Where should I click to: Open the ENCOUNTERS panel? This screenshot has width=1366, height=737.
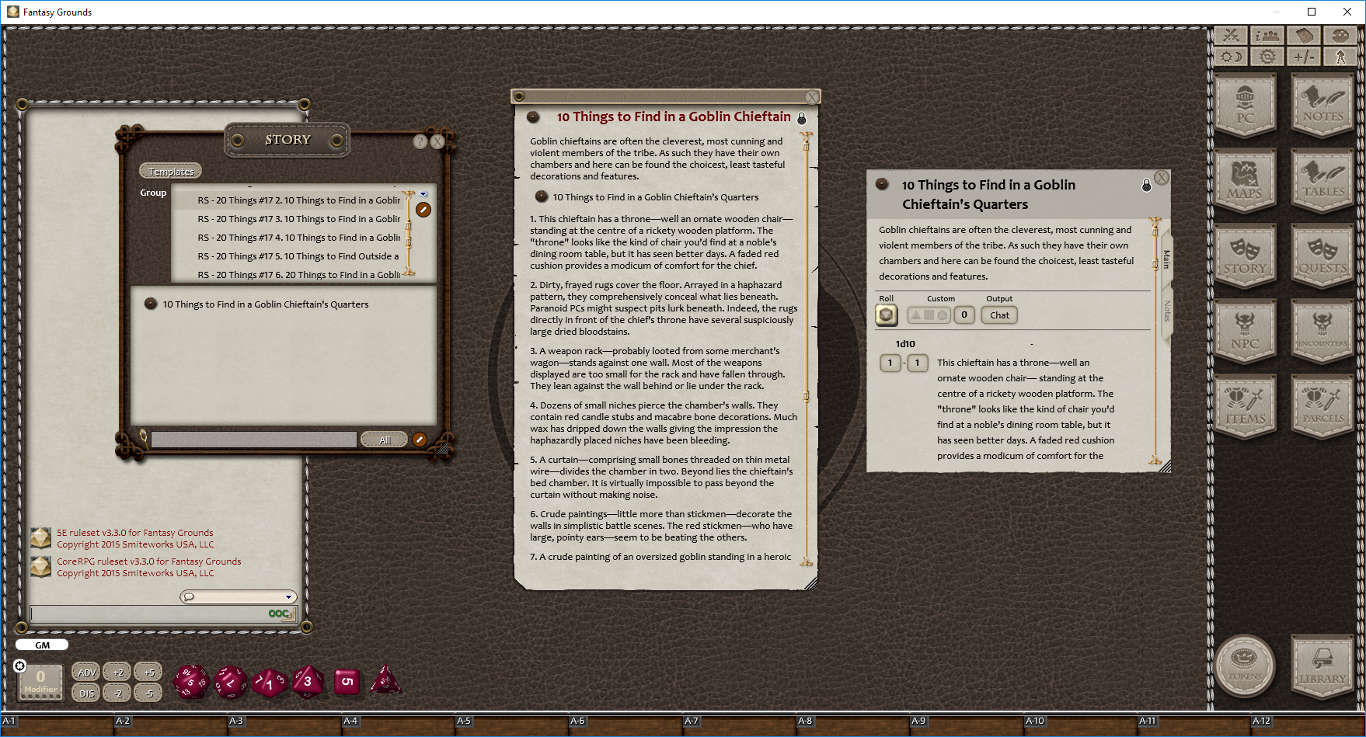pos(1322,330)
